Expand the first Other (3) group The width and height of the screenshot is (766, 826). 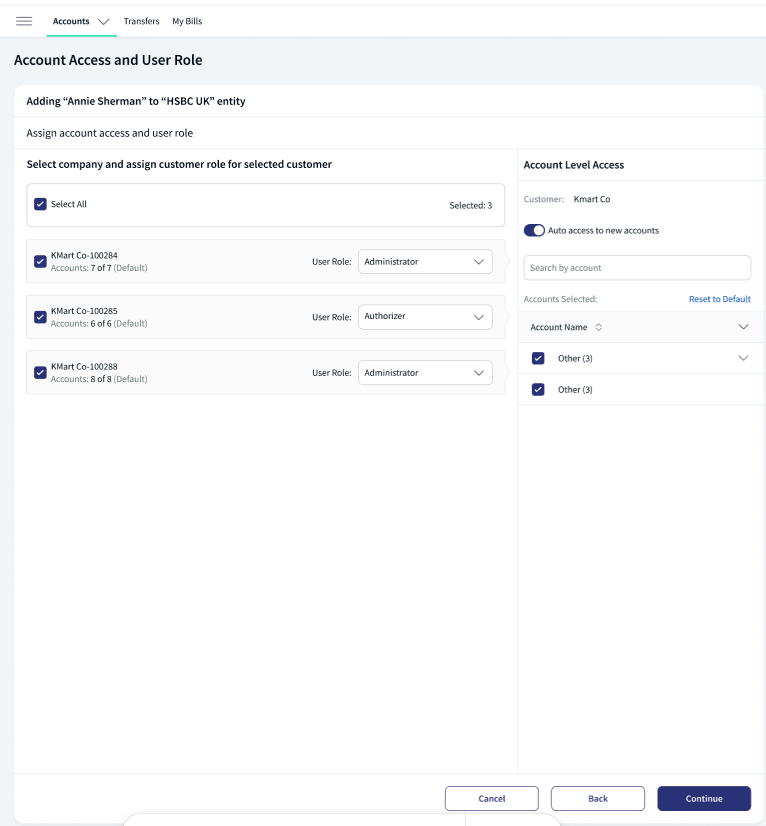point(743,358)
